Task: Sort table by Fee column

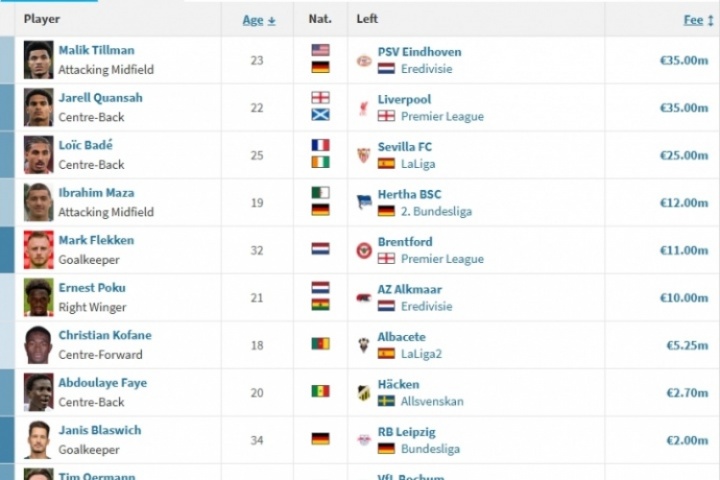Action: click(694, 19)
